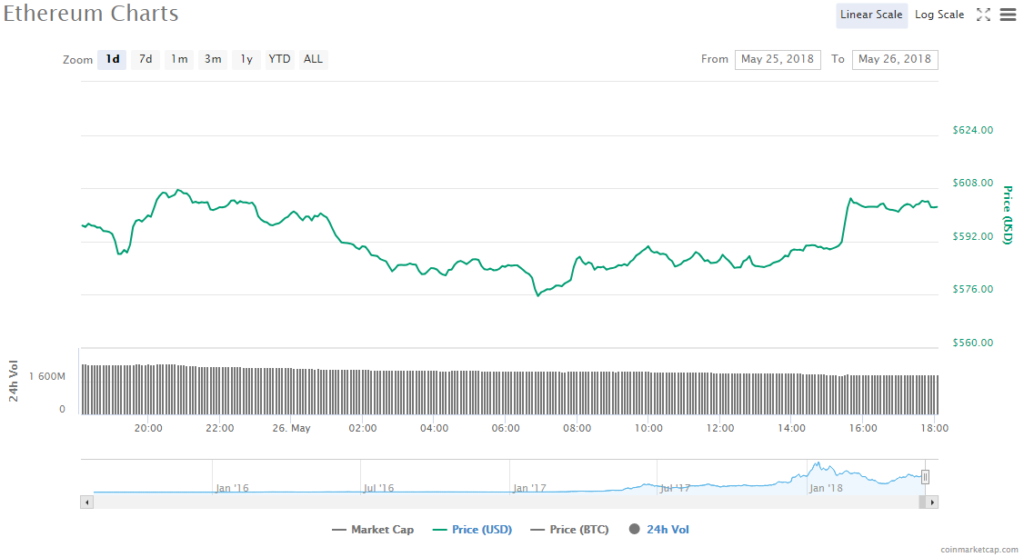The height and width of the screenshot is (557, 1024).
Task: Set zoom to 3m
Action: tap(213, 59)
